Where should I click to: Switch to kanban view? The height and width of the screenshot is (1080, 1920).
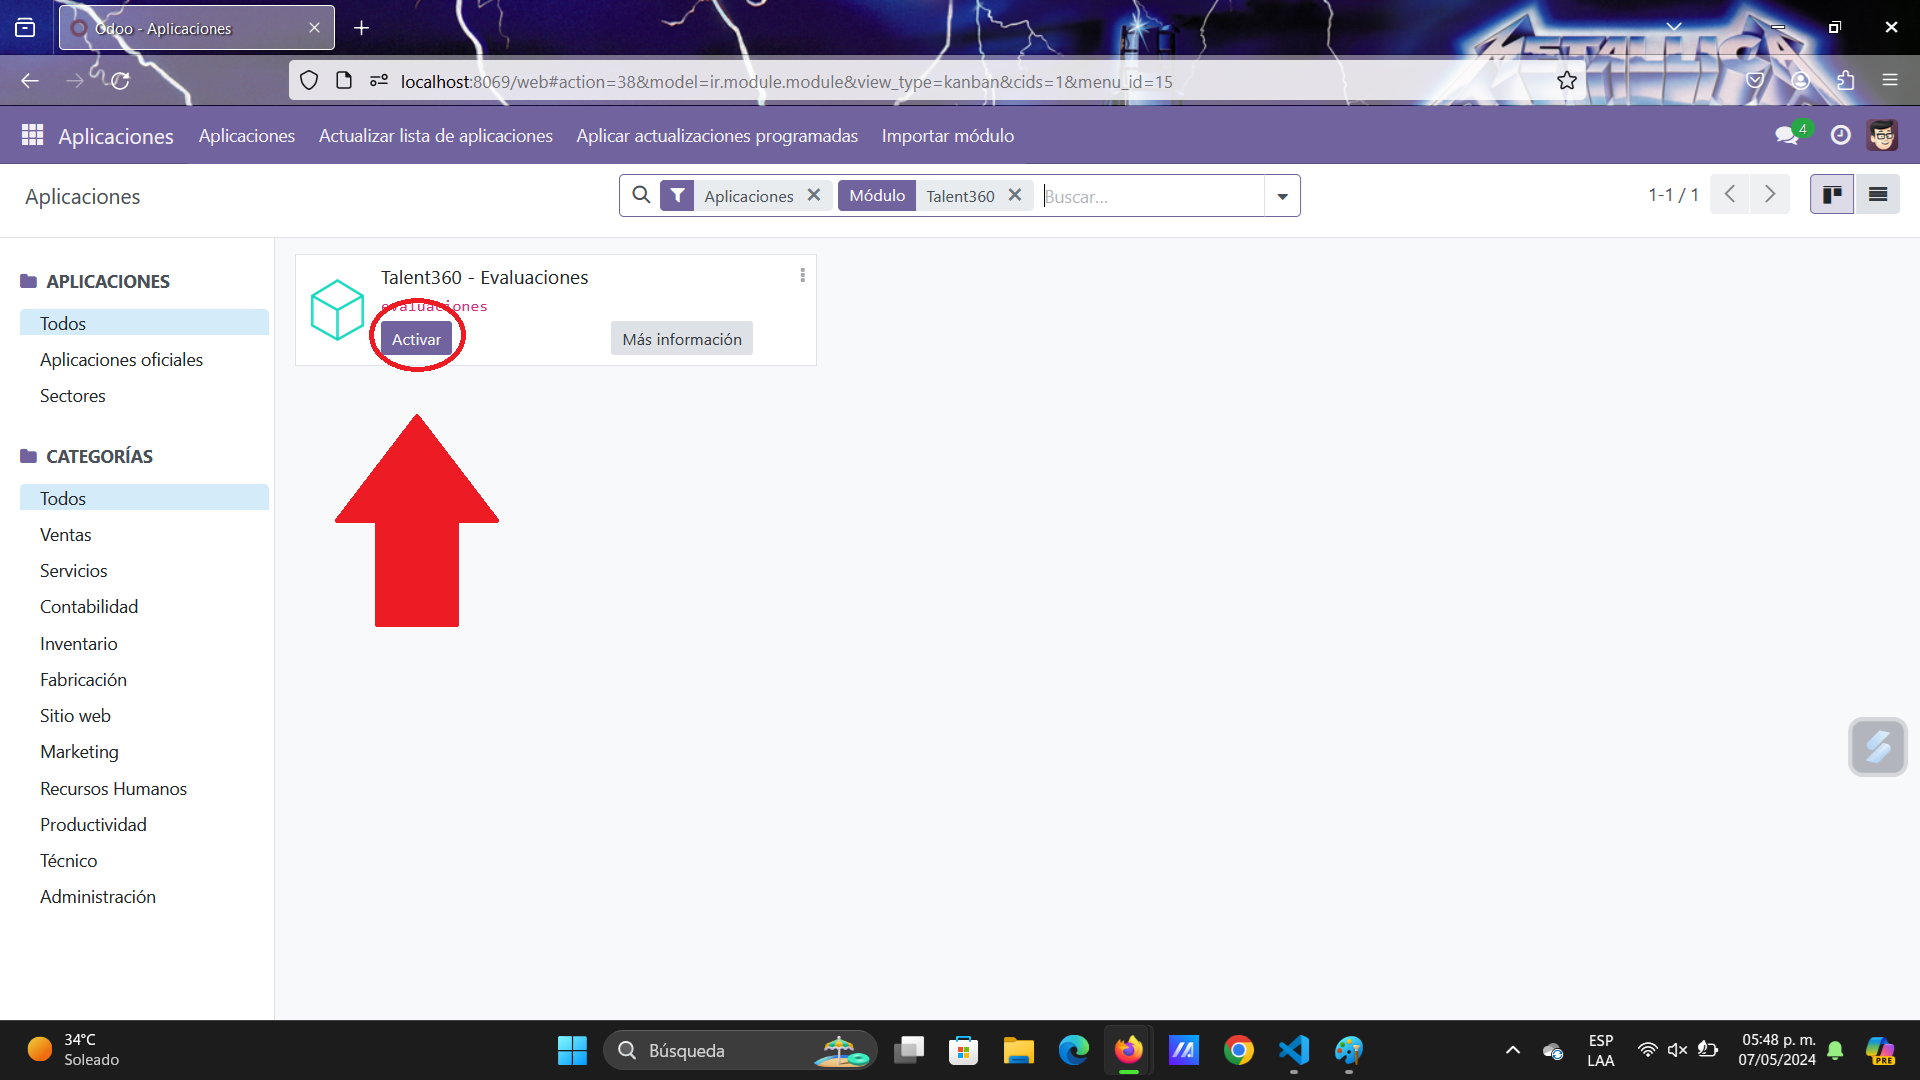[x=1832, y=194]
